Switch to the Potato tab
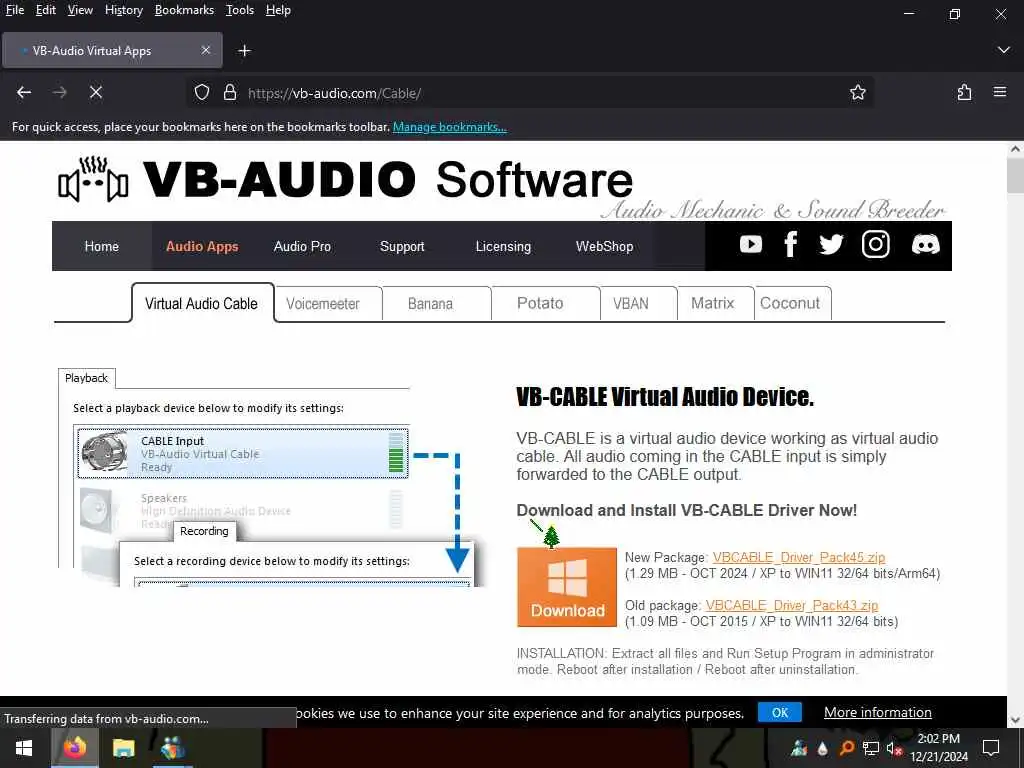 point(540,304)
